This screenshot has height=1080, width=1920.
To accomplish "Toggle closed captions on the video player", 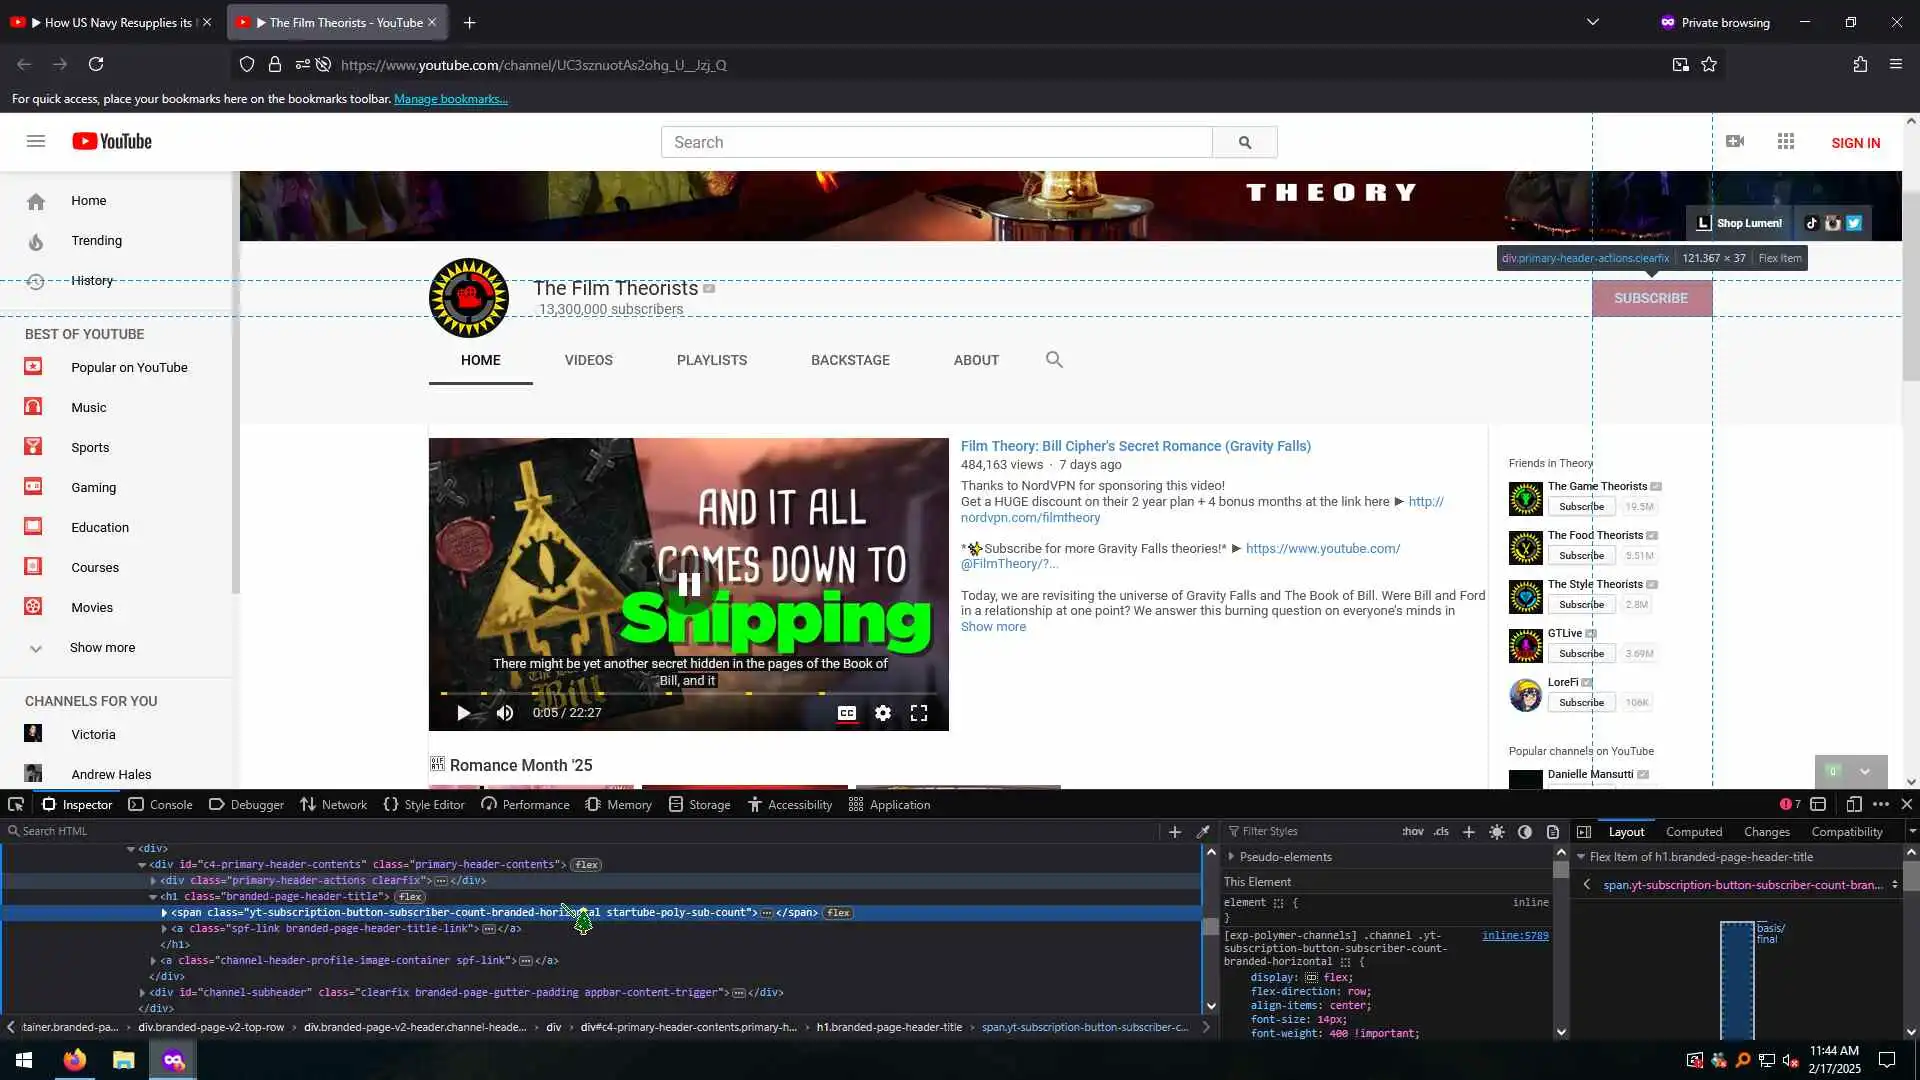I will point(846,713).
